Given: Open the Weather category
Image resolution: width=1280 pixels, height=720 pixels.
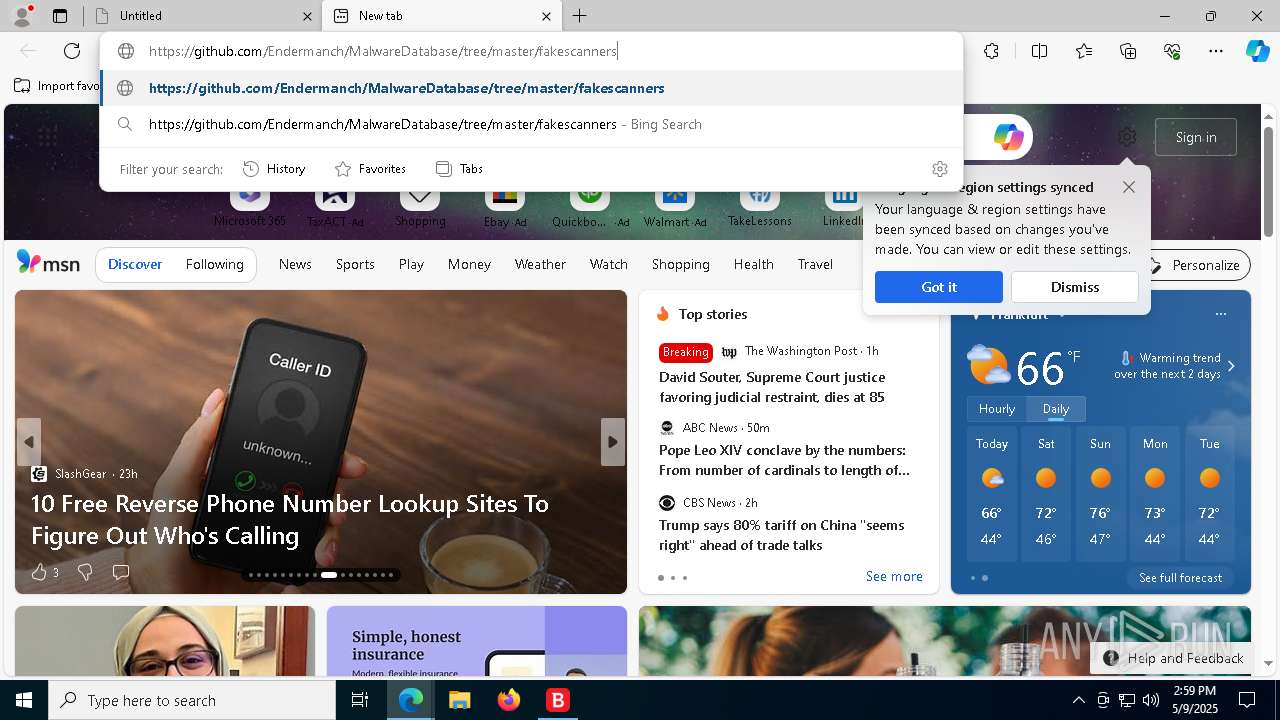Looking at the screenshot, I should click(540, 265).
